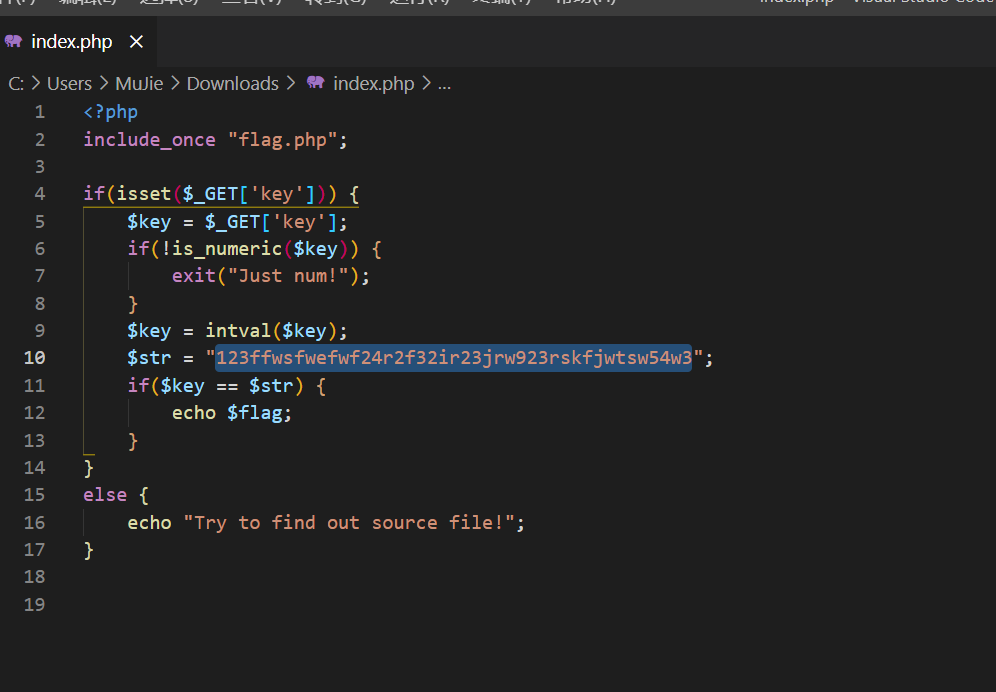Click the PHP elephant icon on the tab

[14, 42]
